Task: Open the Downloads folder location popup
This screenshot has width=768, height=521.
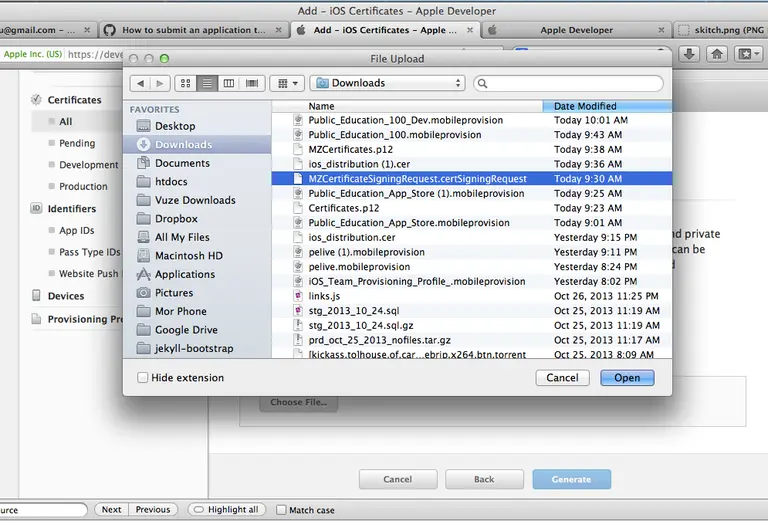Action: click(387, 83)
